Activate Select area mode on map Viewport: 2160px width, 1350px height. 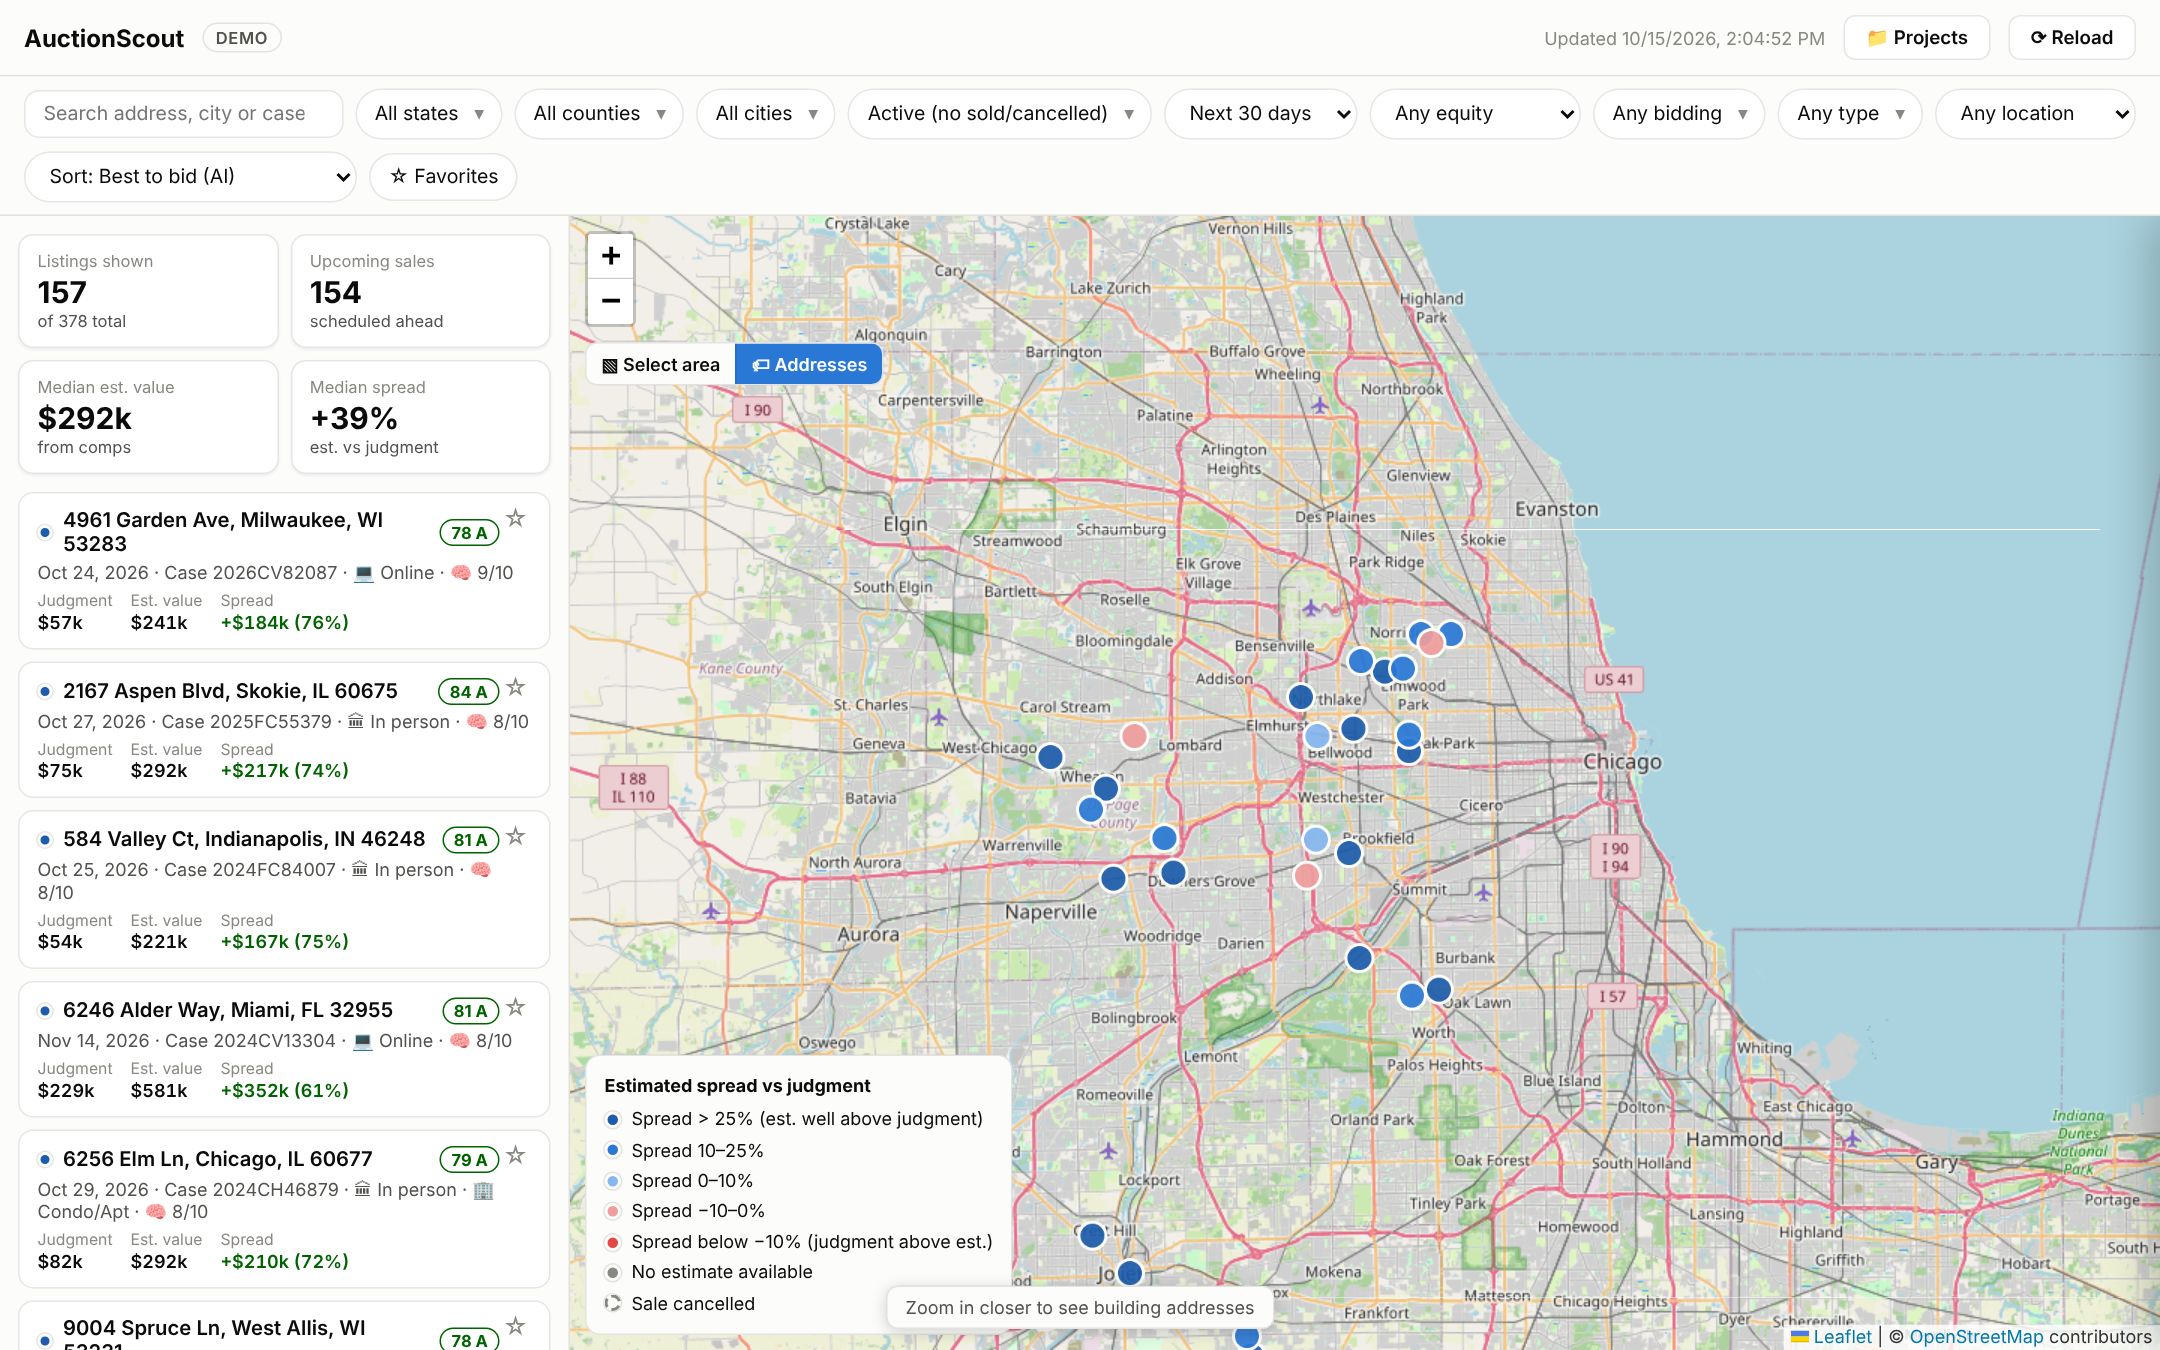click(x=661, y=365)
